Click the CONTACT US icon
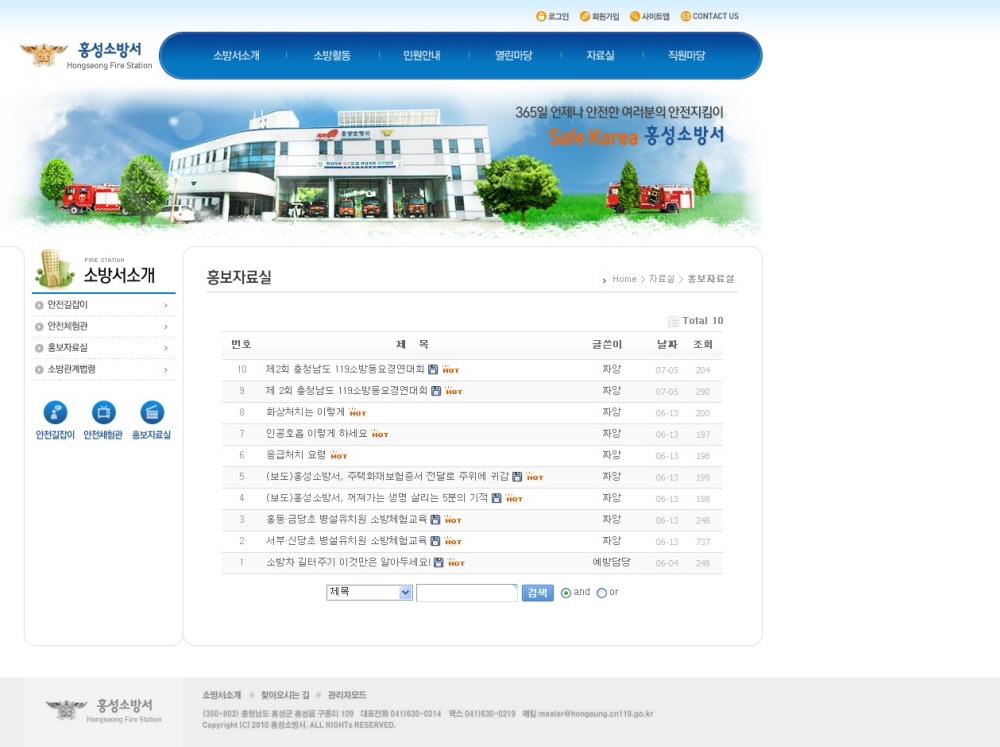 point(686,16)
